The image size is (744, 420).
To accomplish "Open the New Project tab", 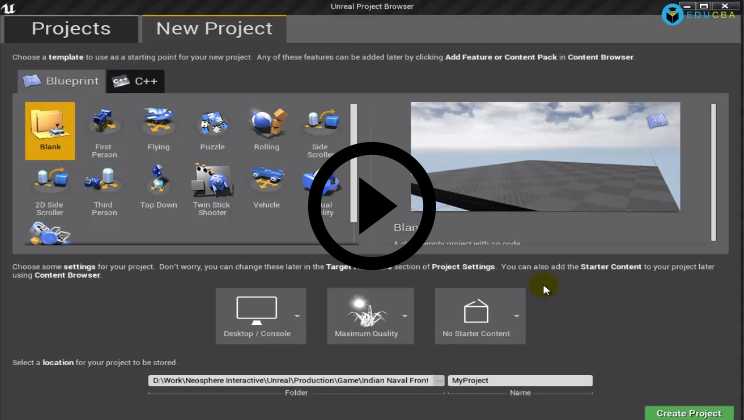I will click(x=214, y=28).
